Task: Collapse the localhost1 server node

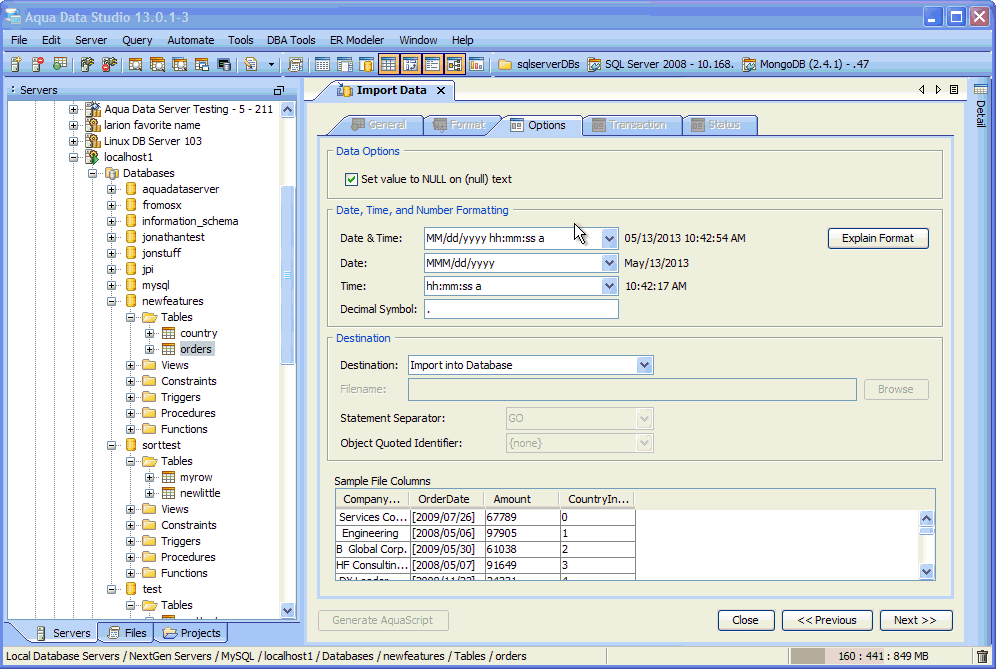Action: click(74, 157)
